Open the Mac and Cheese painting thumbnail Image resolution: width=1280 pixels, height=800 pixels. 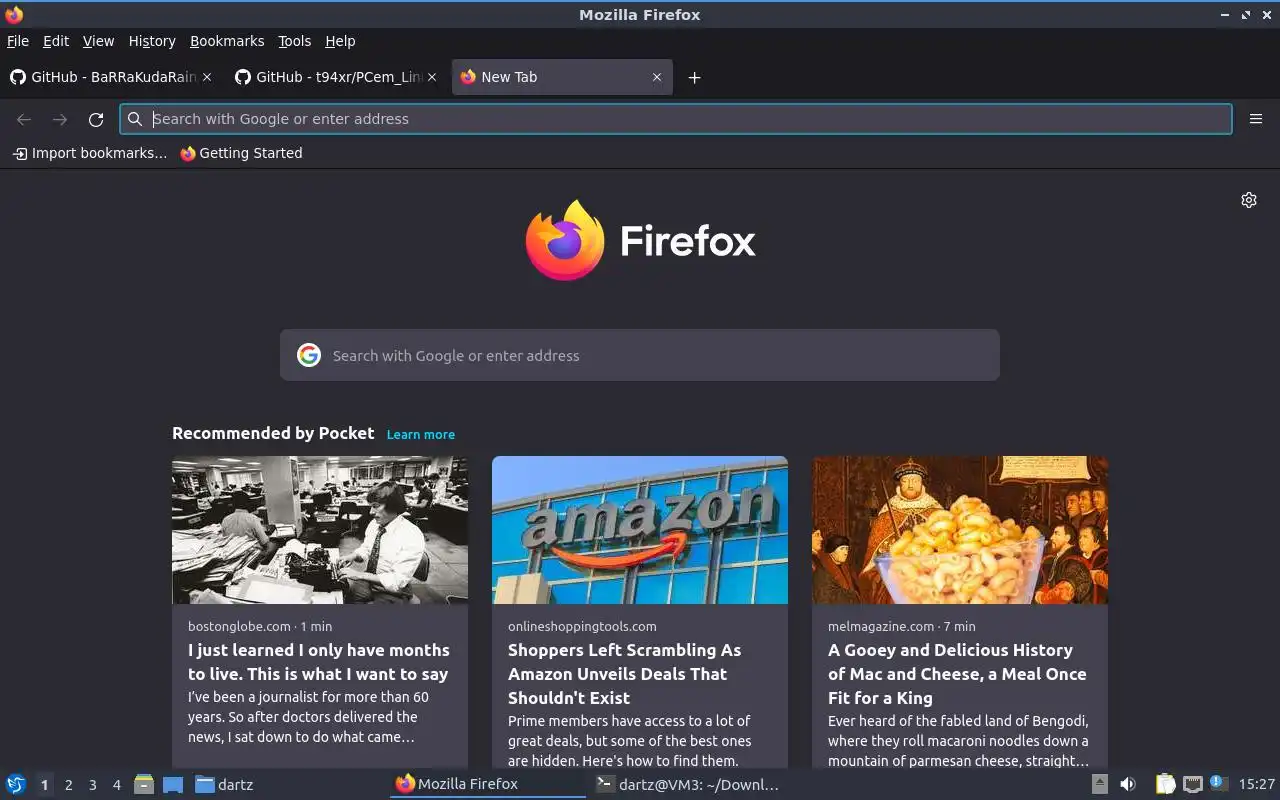coord(960,530)
